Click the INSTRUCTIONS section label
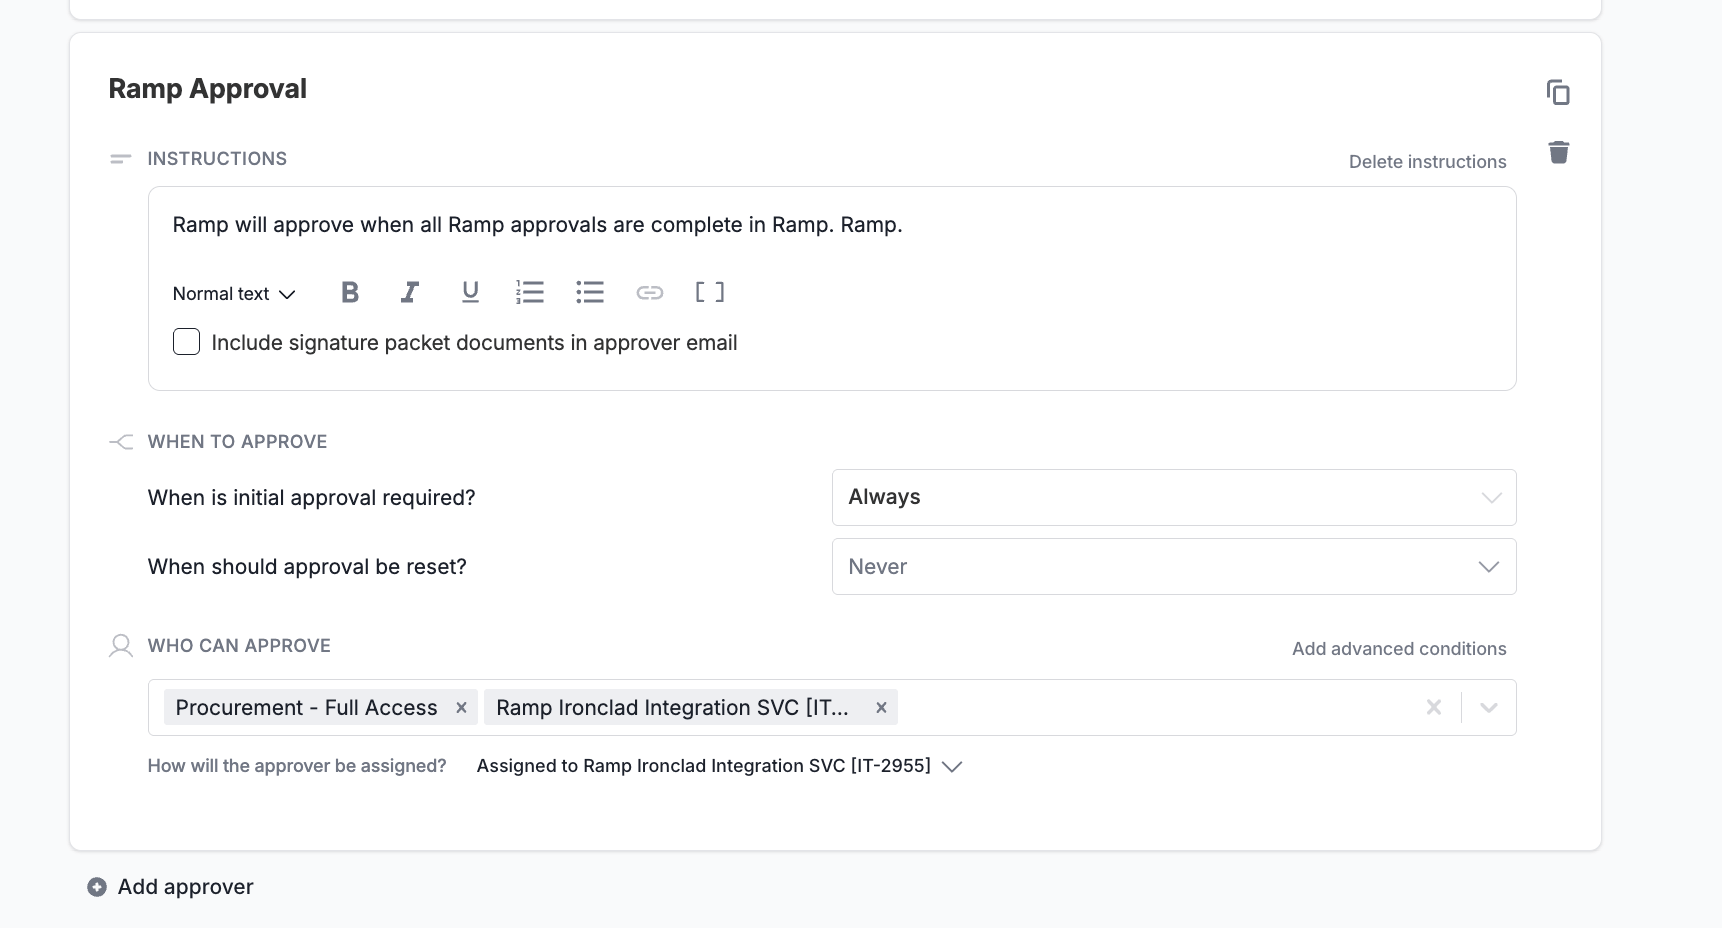1722x928 pixels. point(217,159)
